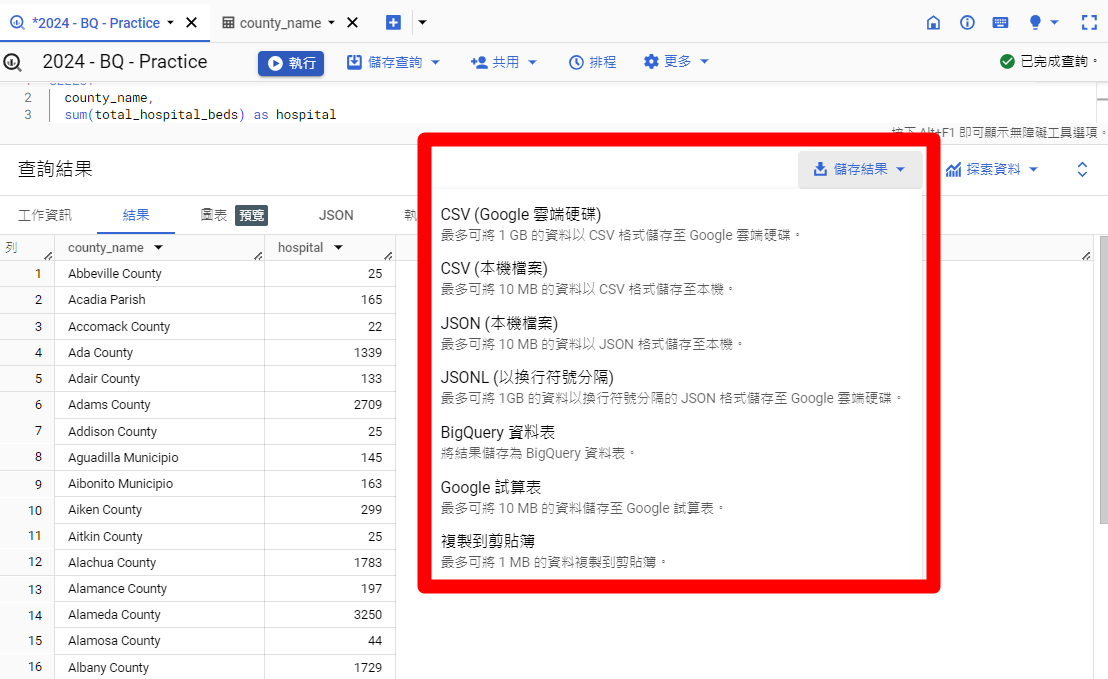Image resolution: width=1108 pixels, height=679 pixels.
Task: Expand the lightbulb dropdown arrow
Action: pos(1054,23)
